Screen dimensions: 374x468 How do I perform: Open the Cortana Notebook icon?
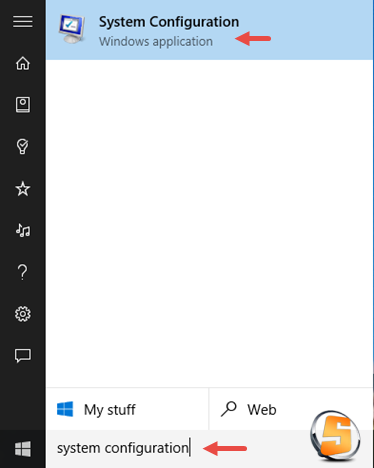23,105
